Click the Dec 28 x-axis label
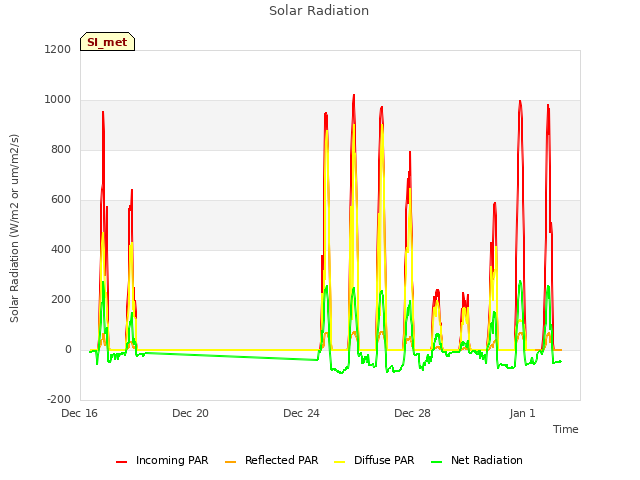Screen dimensions: 640x480 pos(412,413)
